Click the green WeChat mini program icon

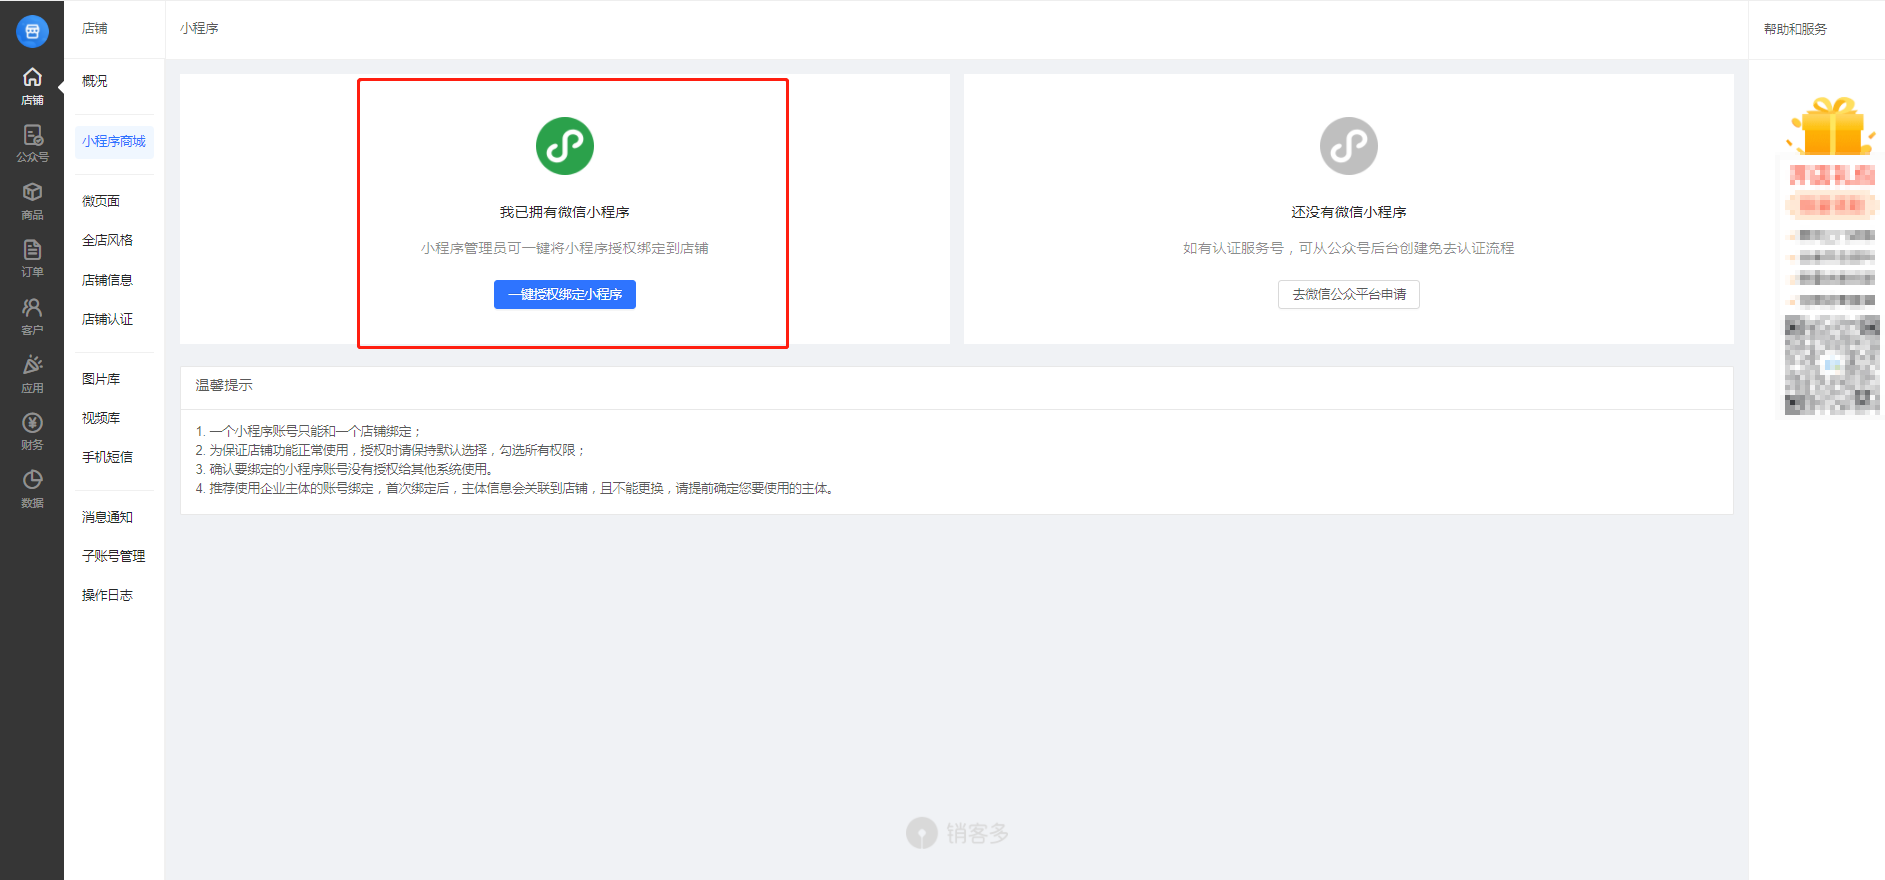point(565,146)
